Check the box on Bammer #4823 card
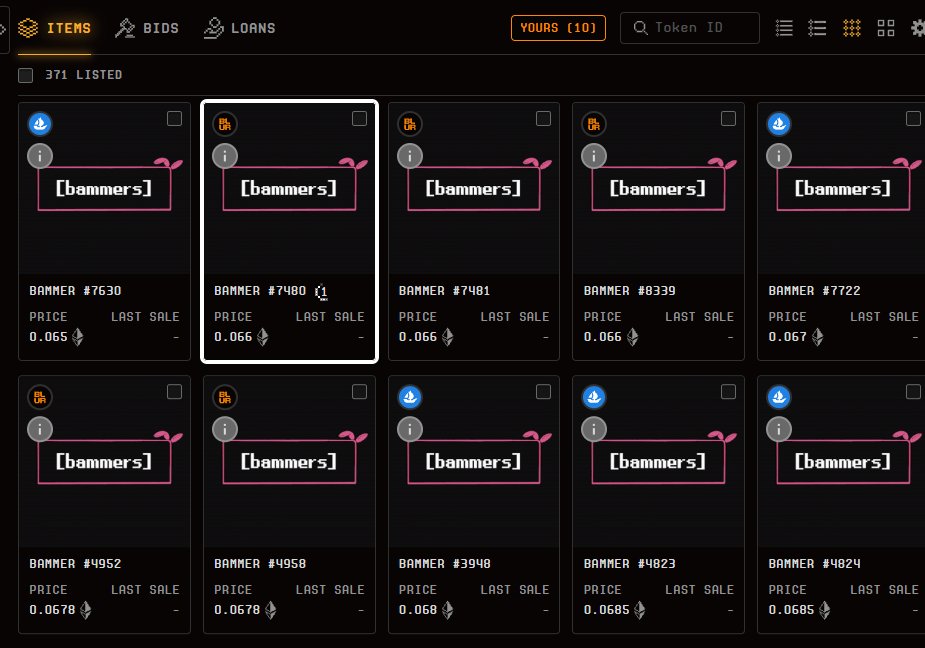Screen dimensions: 925x648 click(x=729, y=392)
